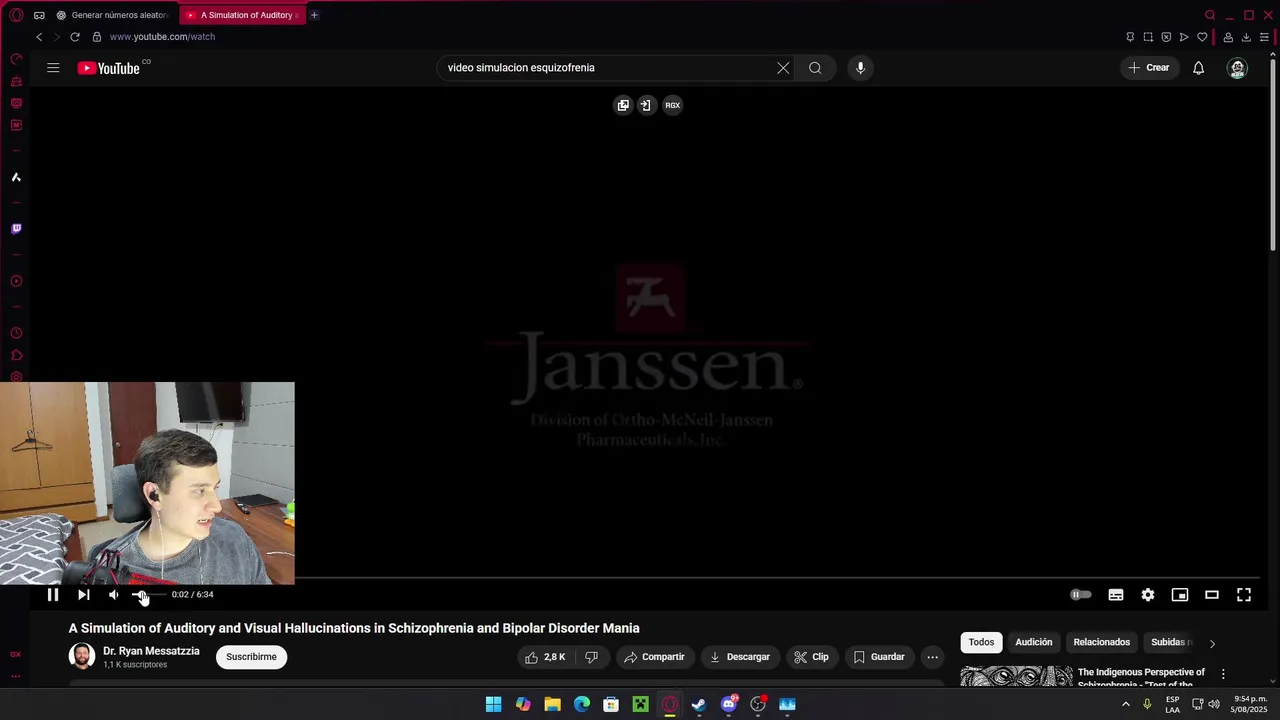This screenshot has width=1280, height=720.
Task: Open File Explorer from taskbar
Action: 552,704
